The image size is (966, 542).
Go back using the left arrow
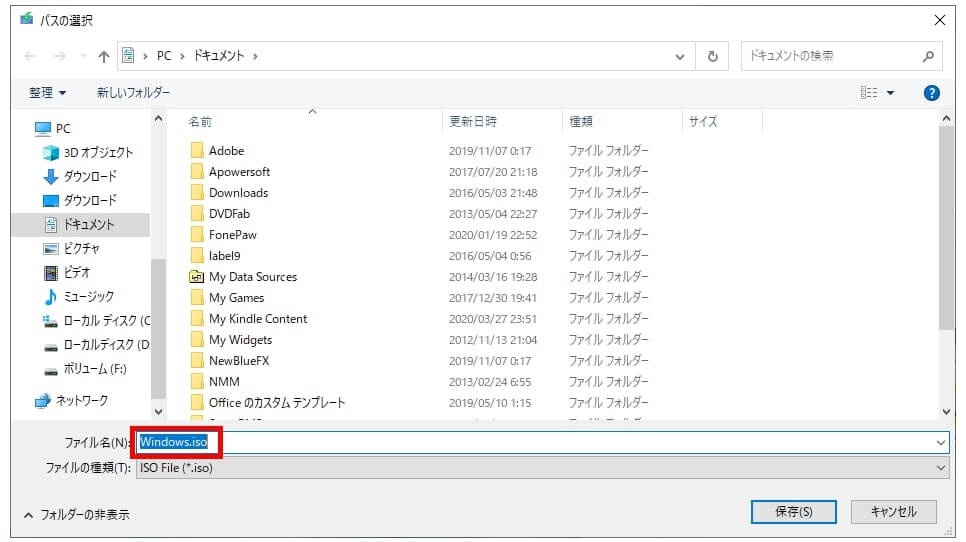(x=30, y=56)
